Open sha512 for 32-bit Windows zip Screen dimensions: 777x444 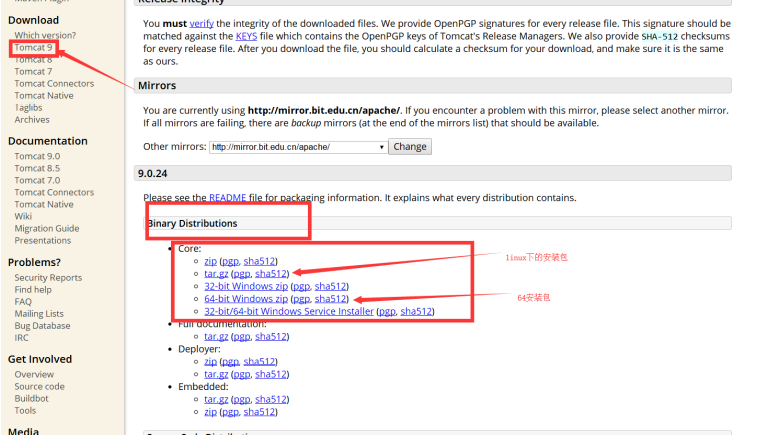(x=331, y=286)
